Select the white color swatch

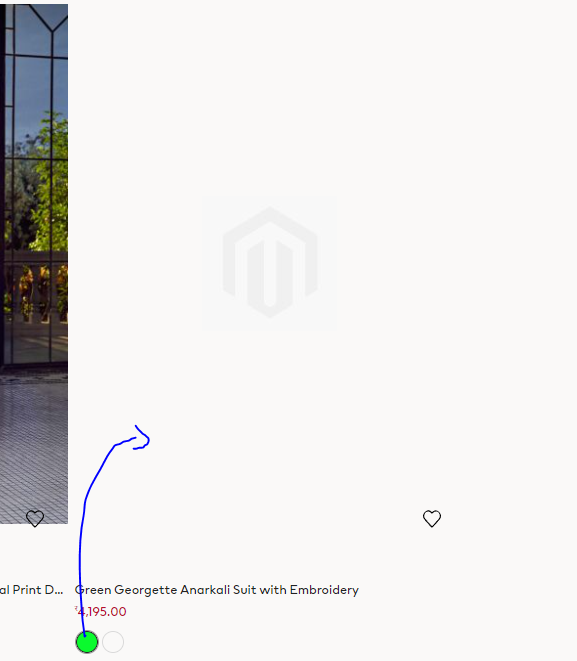point(113,642)
